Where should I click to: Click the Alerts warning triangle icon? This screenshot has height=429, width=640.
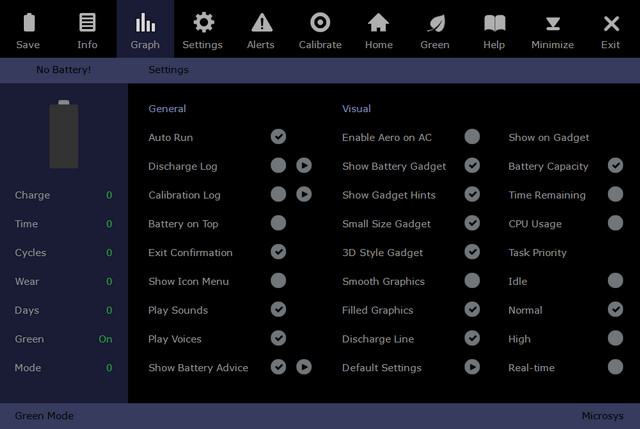(x=261, y=23)
